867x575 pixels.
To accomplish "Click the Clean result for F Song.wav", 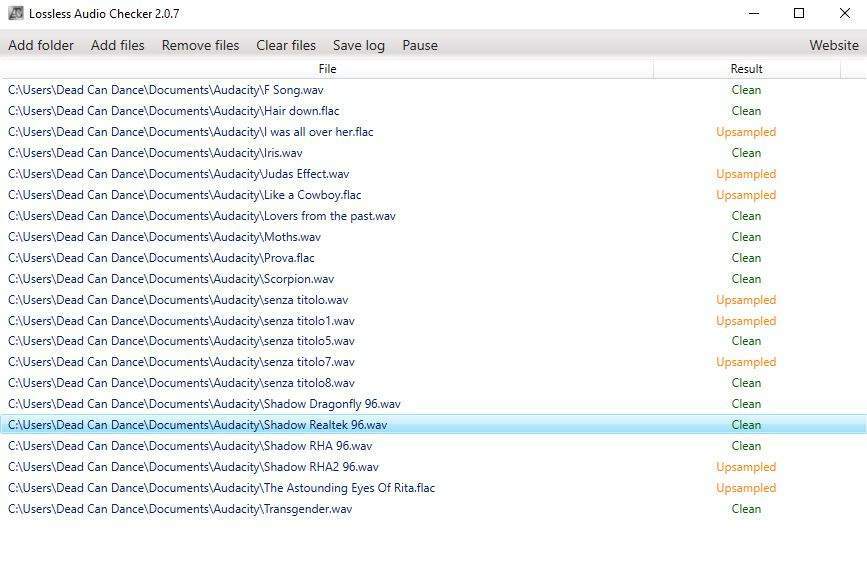I will [746, 90].
